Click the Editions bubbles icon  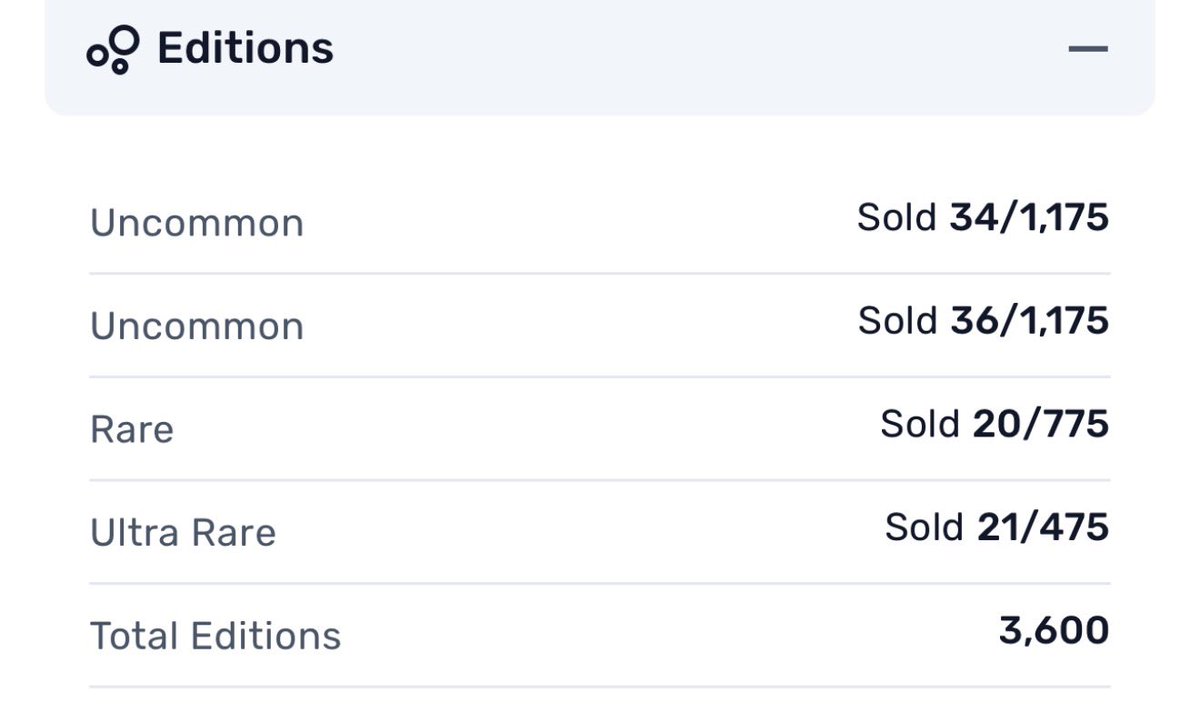click(x=112, y=50)
